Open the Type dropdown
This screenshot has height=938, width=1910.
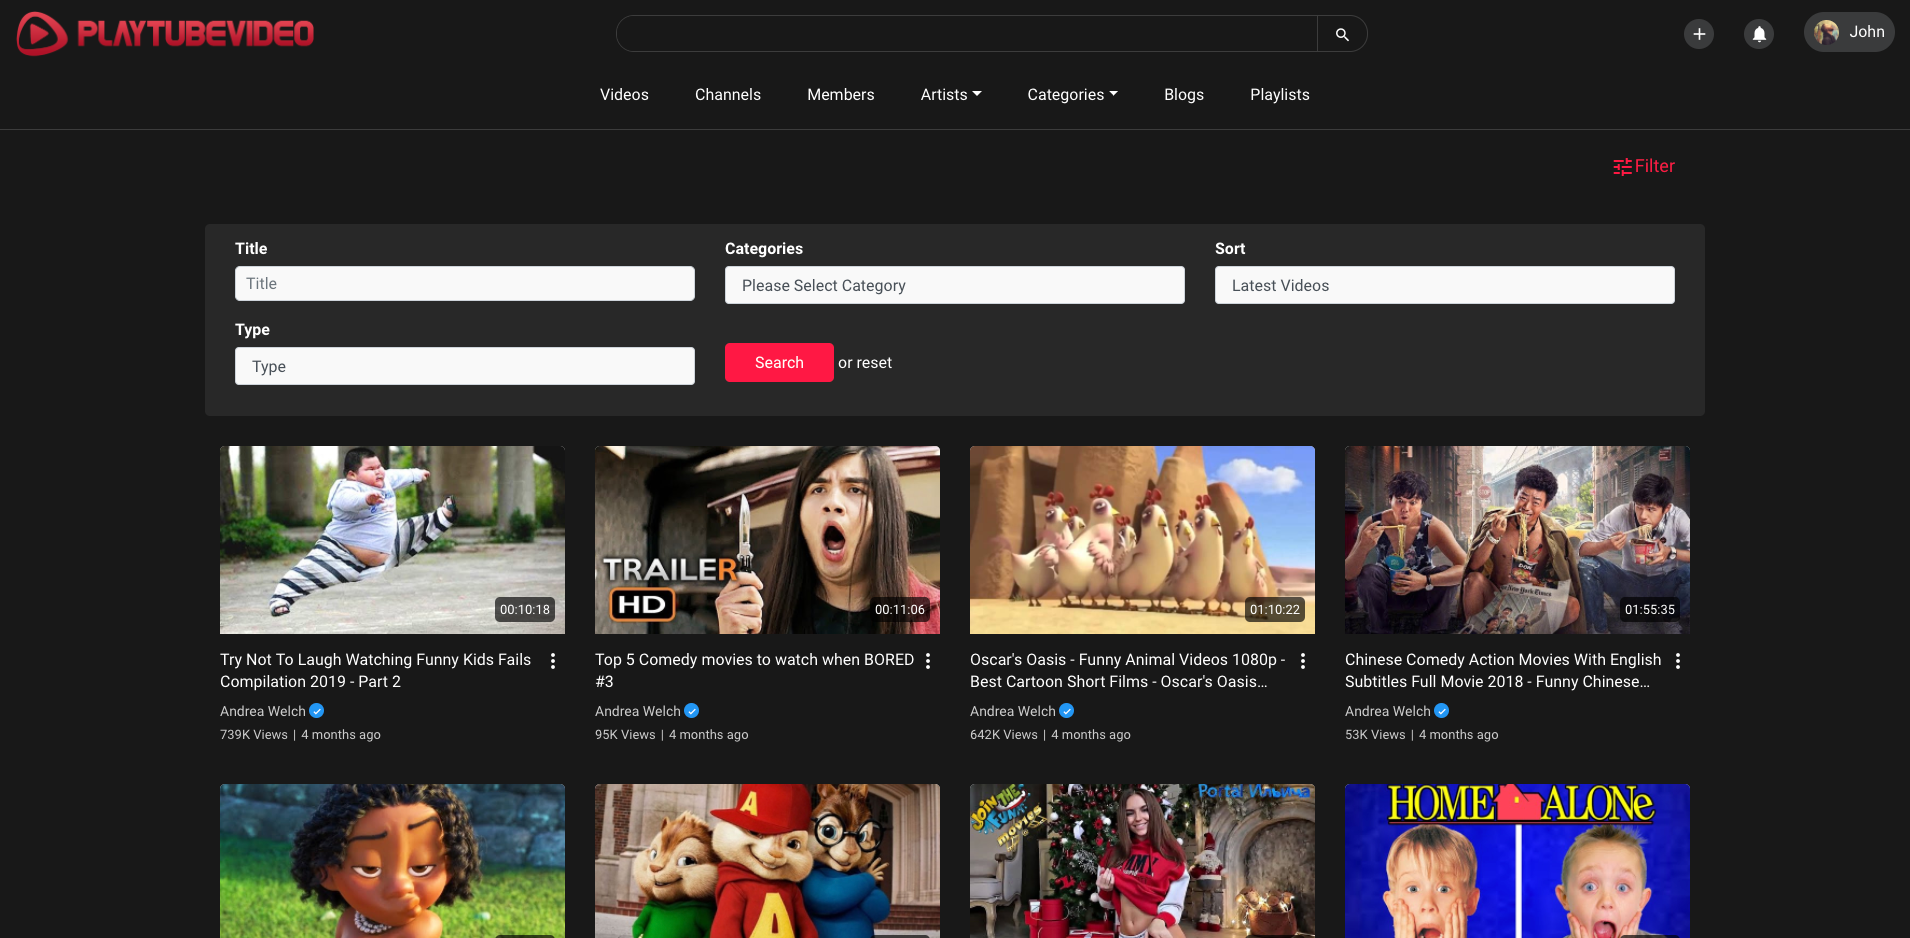tap(465, 366)
